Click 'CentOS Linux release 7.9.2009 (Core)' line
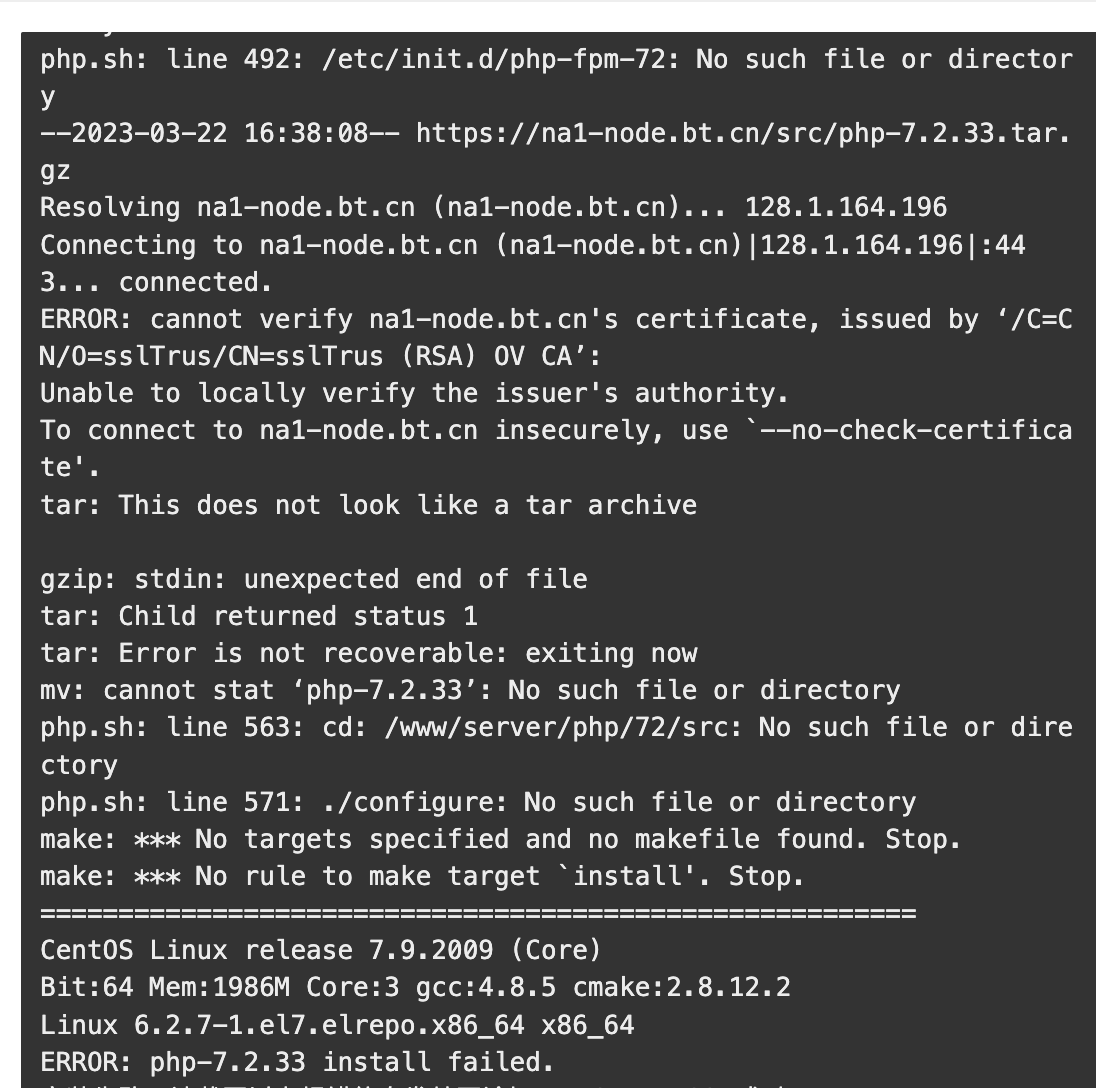This screenshot has width=1096, height=1088. [321, 950]
